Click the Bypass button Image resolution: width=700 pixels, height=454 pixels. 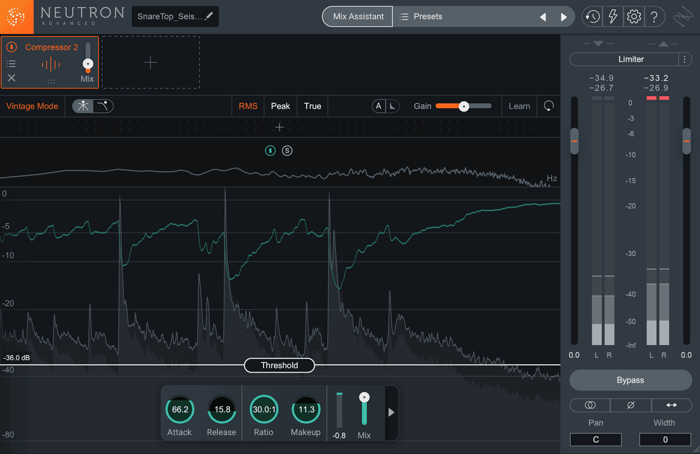[x=630, y=380]
